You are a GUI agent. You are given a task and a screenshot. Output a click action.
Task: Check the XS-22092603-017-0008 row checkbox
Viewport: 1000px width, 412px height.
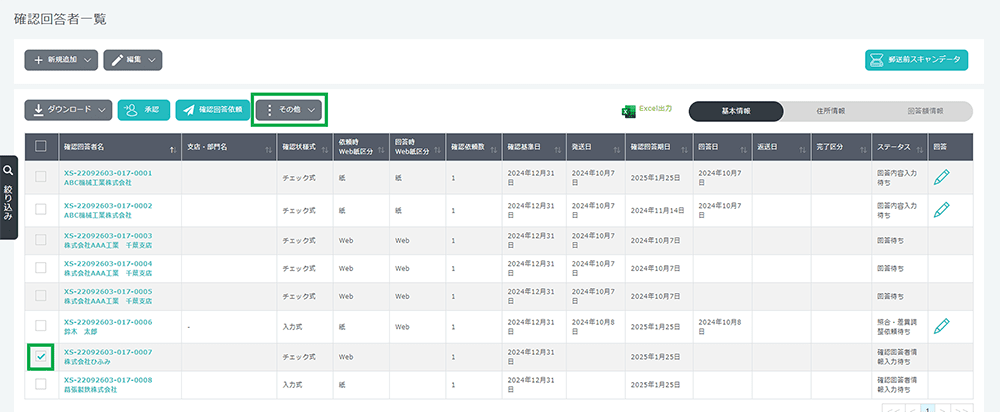point(41,385)
